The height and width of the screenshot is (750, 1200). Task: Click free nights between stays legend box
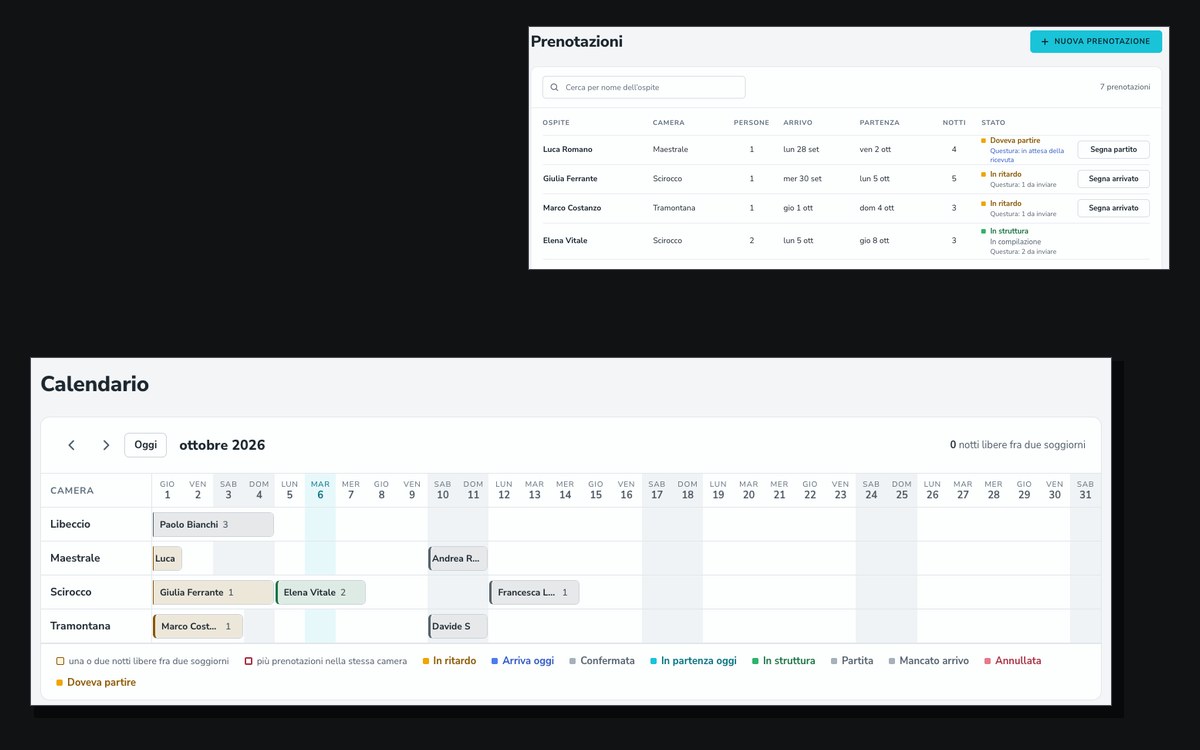click(60, 661)
